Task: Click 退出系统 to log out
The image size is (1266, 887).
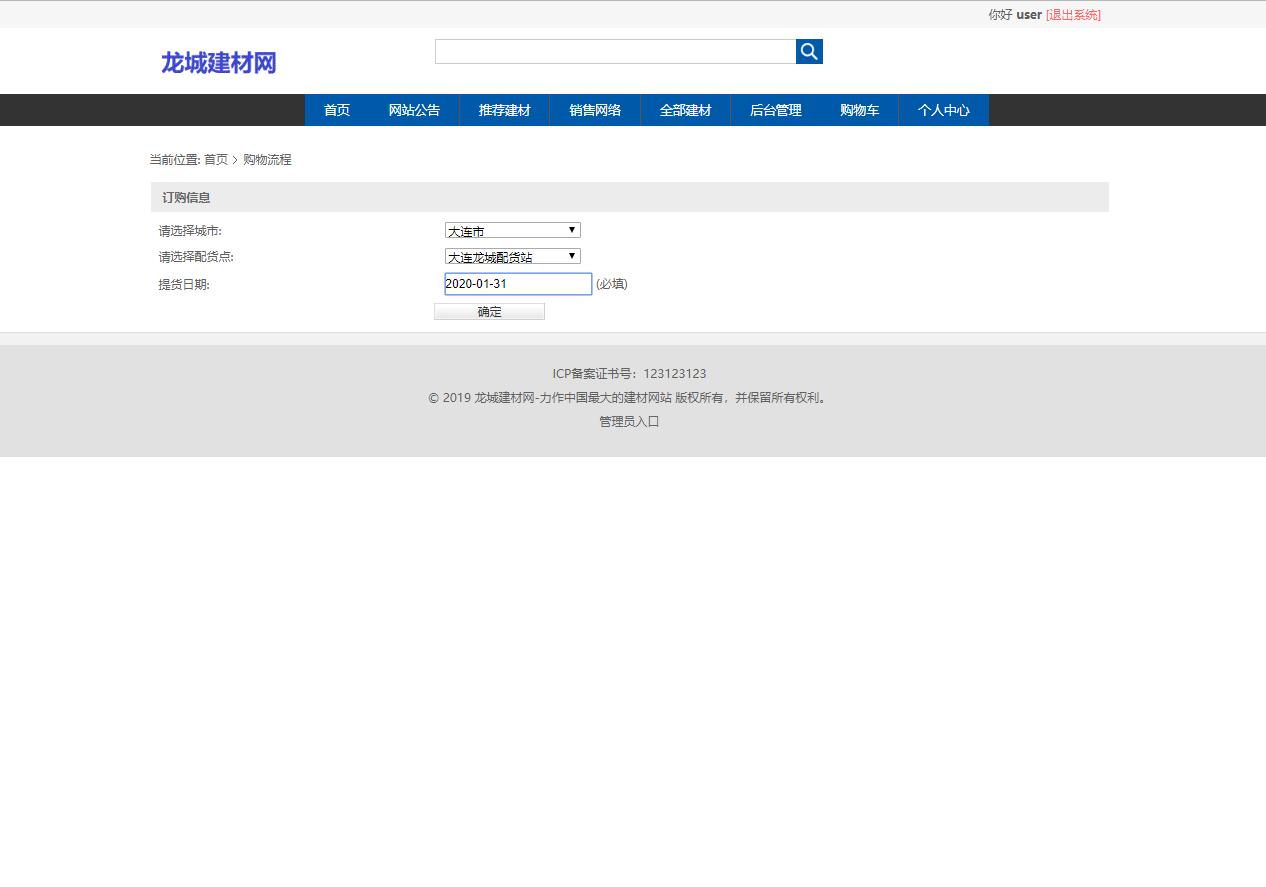Action: coord(1074,15)
